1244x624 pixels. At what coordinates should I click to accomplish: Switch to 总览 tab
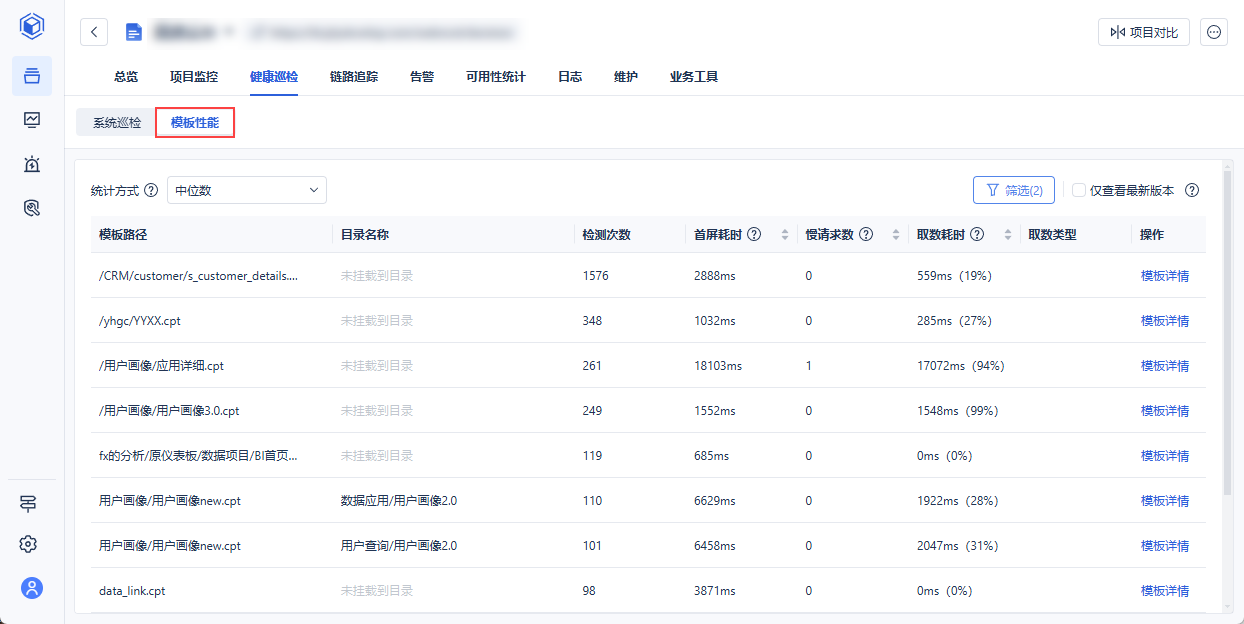(x=126, y=77)
